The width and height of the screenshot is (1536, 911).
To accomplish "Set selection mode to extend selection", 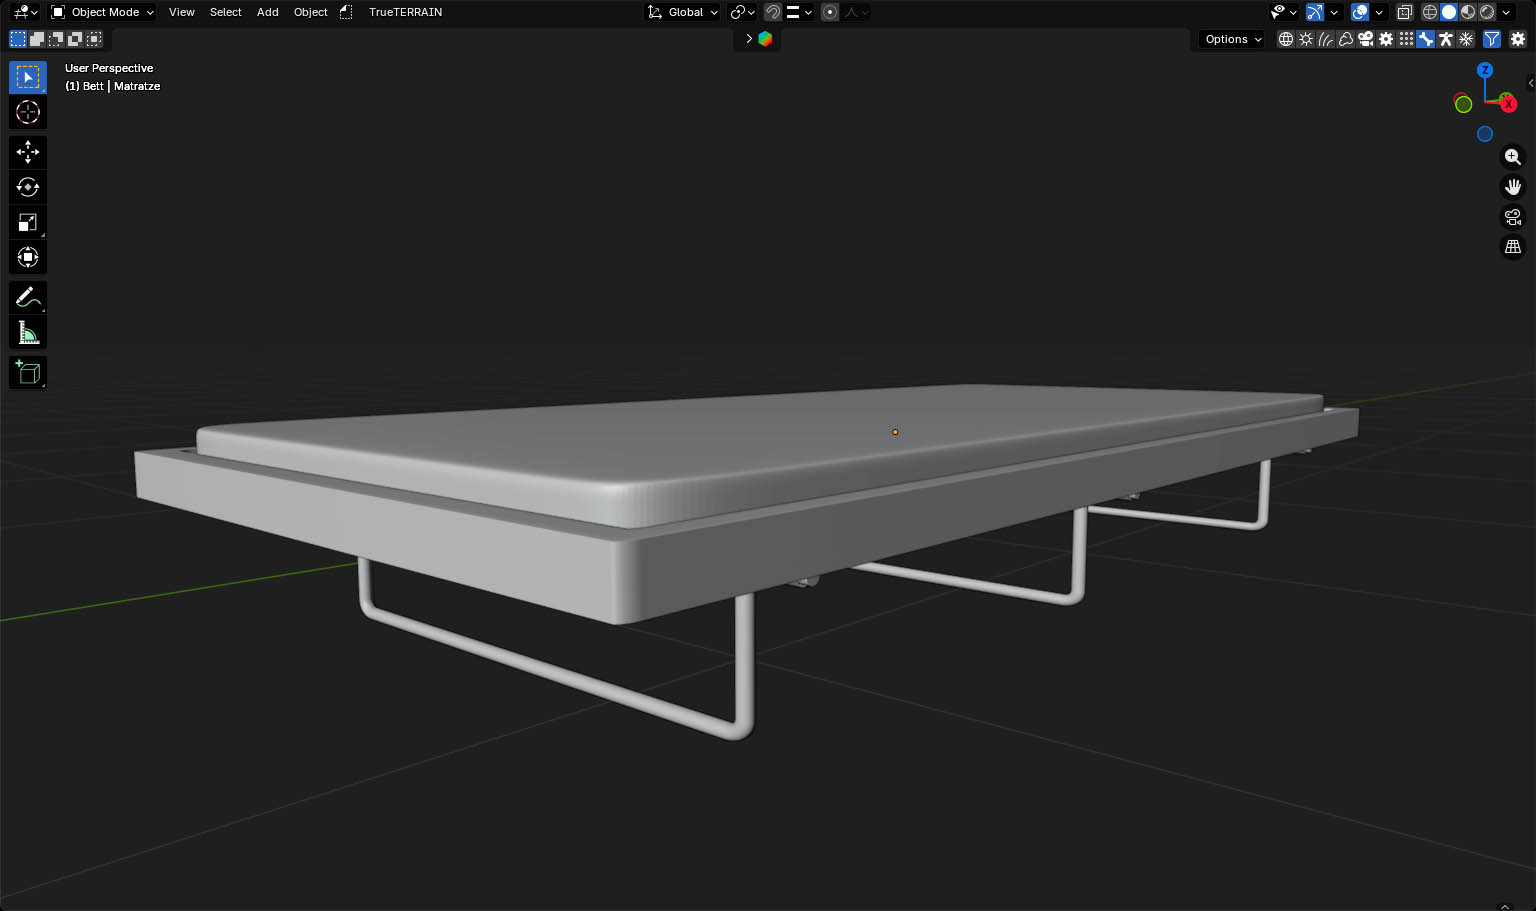I will (x=37, y=39).
